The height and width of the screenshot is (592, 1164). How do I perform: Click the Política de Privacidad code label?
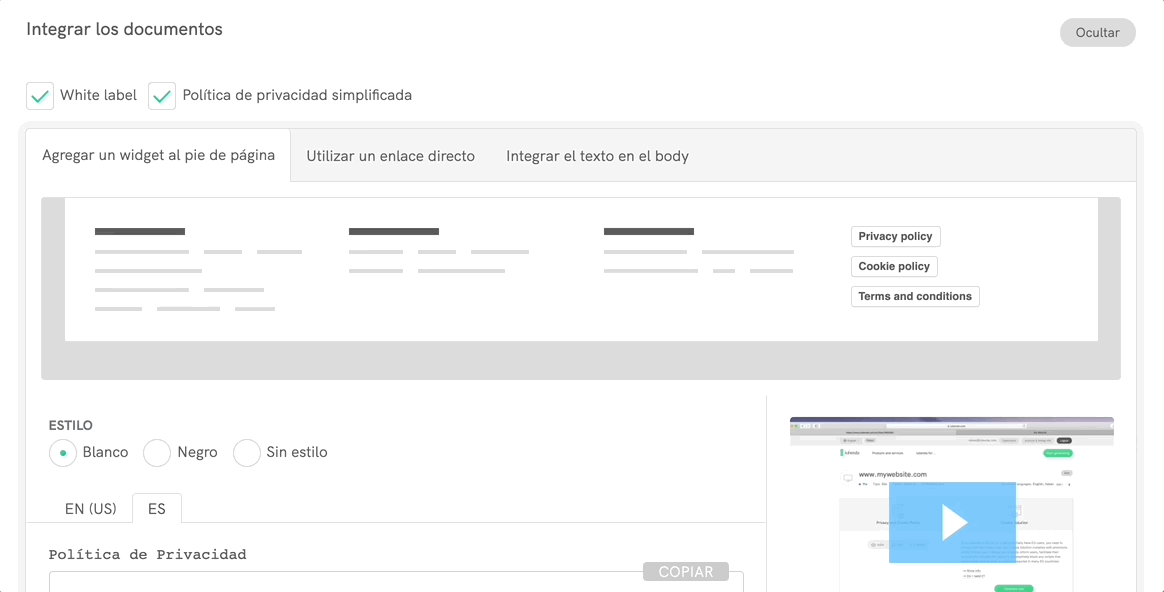coord(147,555)
